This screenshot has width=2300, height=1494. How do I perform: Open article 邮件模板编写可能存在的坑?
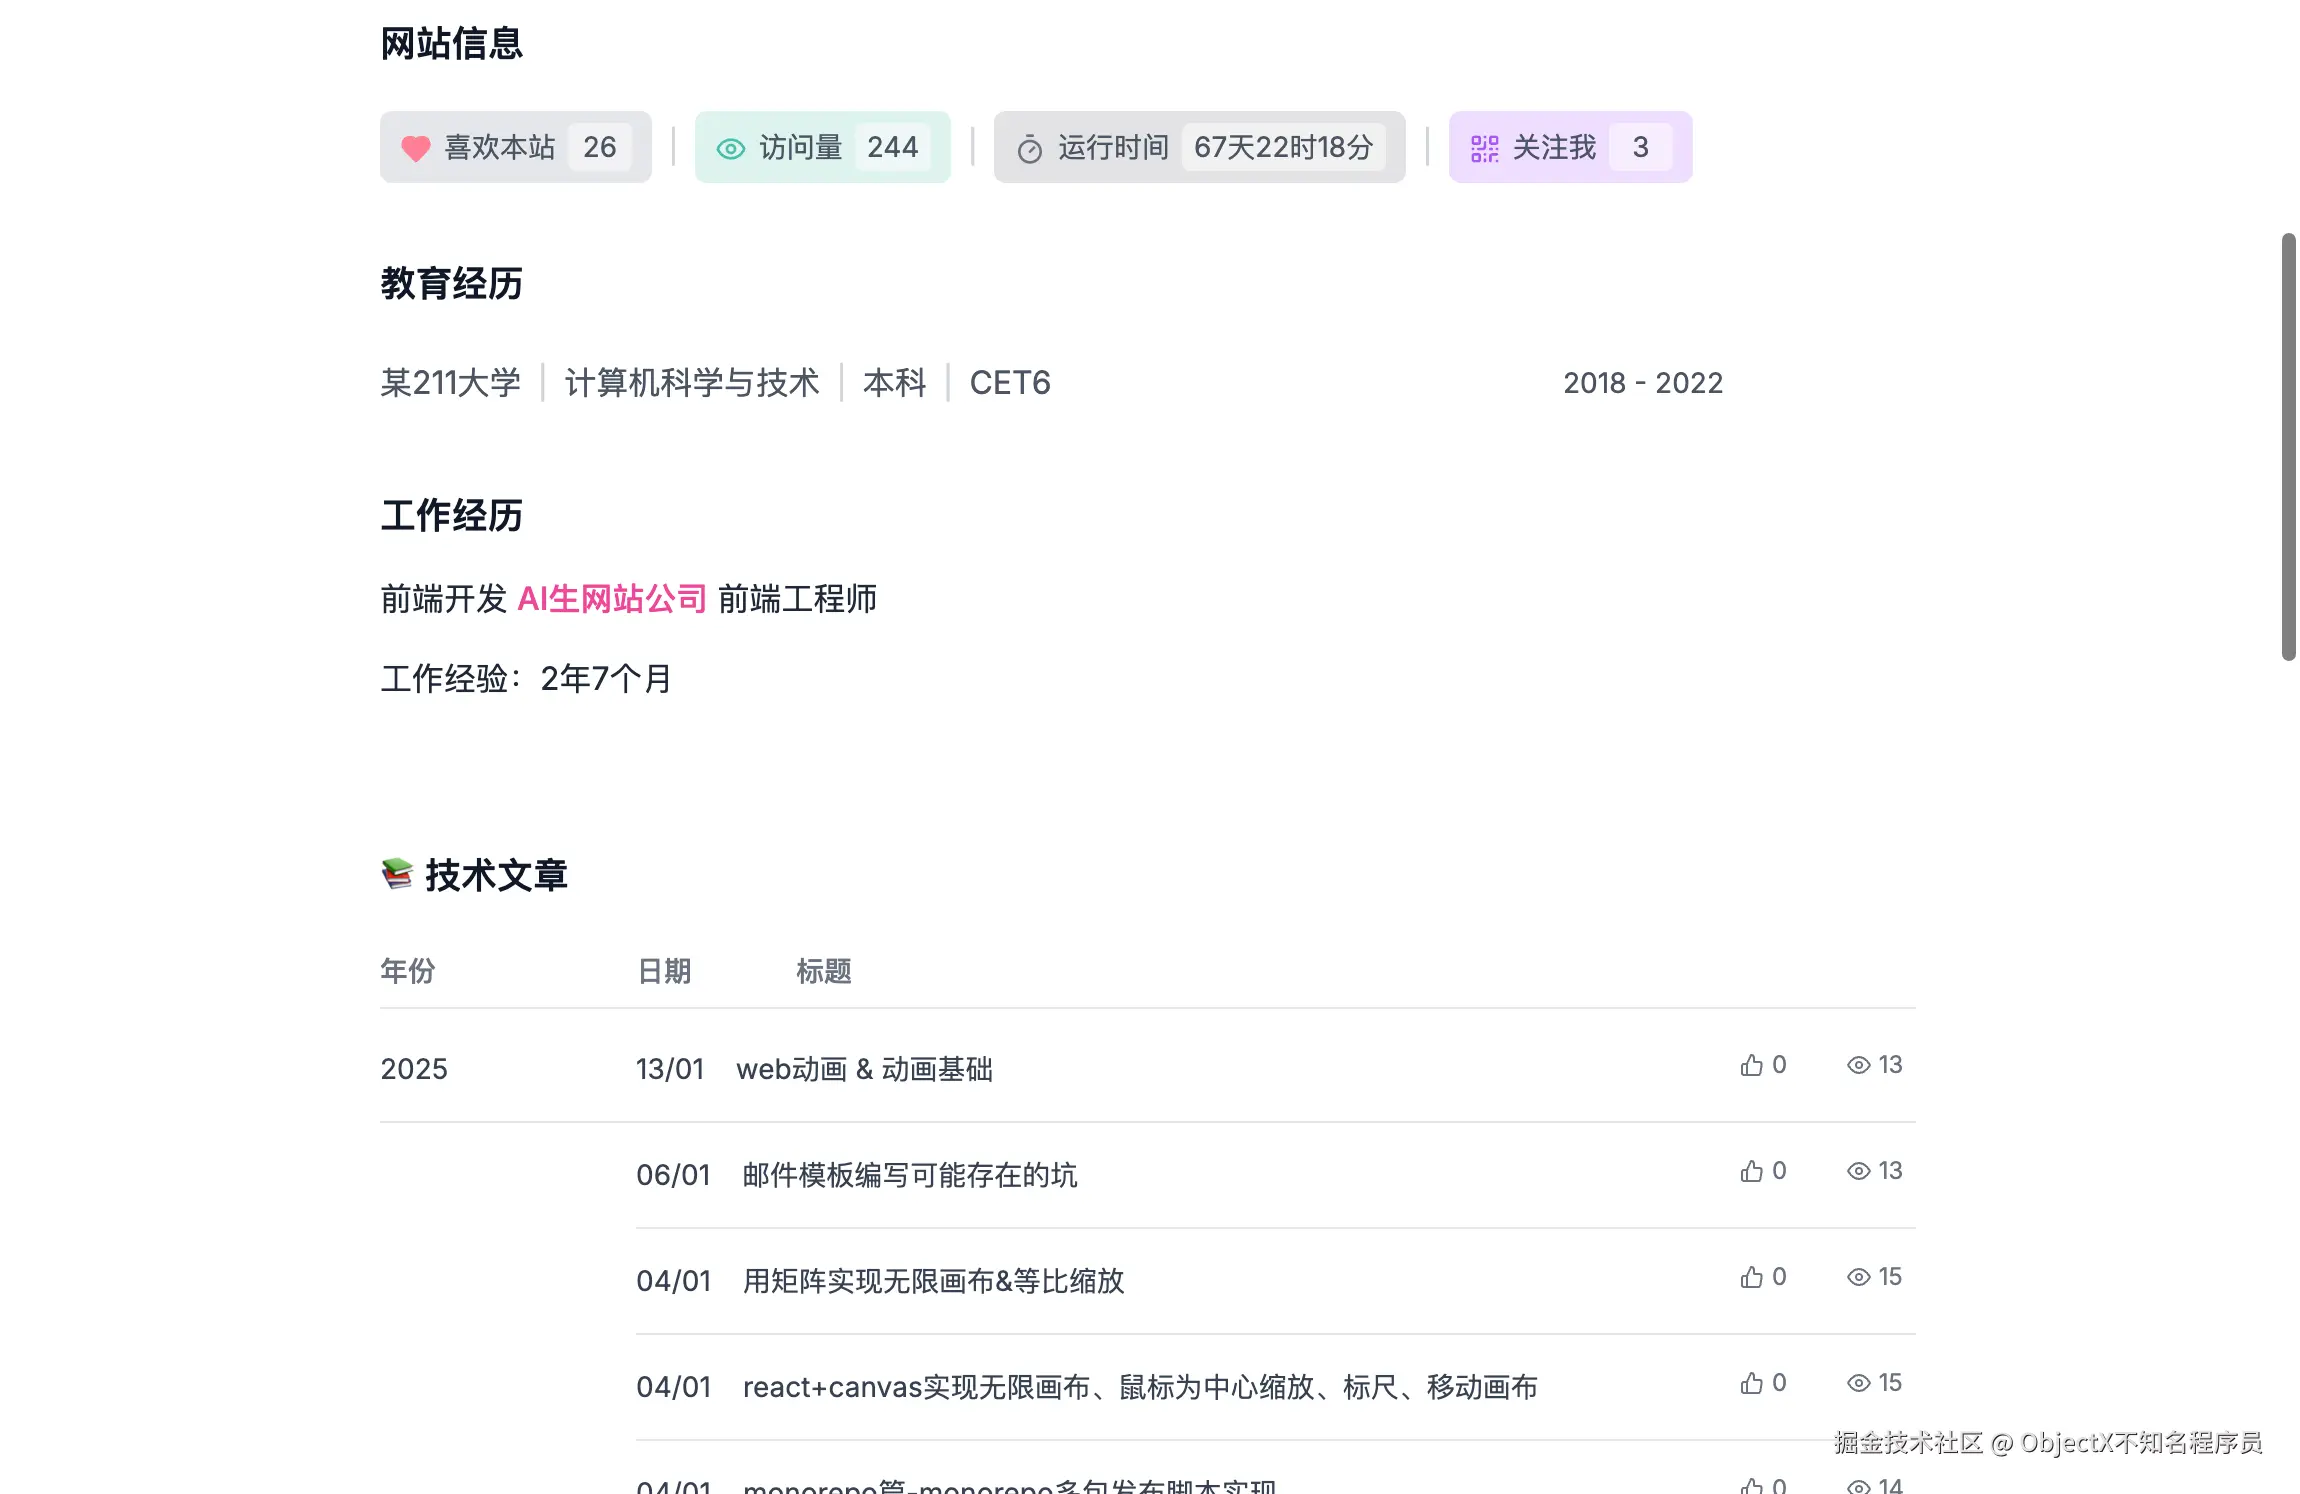[909, 1175]
